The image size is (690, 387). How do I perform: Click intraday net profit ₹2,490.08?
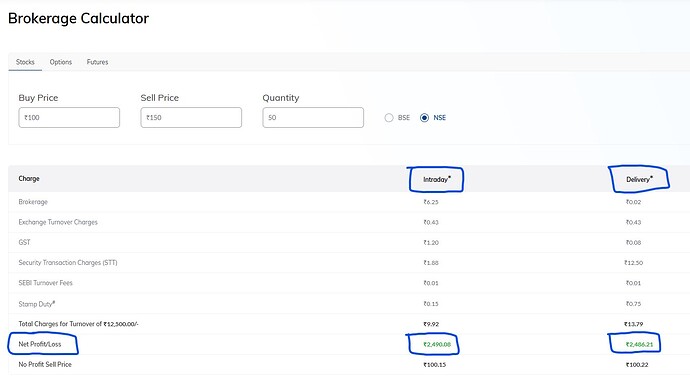point(437,344)
